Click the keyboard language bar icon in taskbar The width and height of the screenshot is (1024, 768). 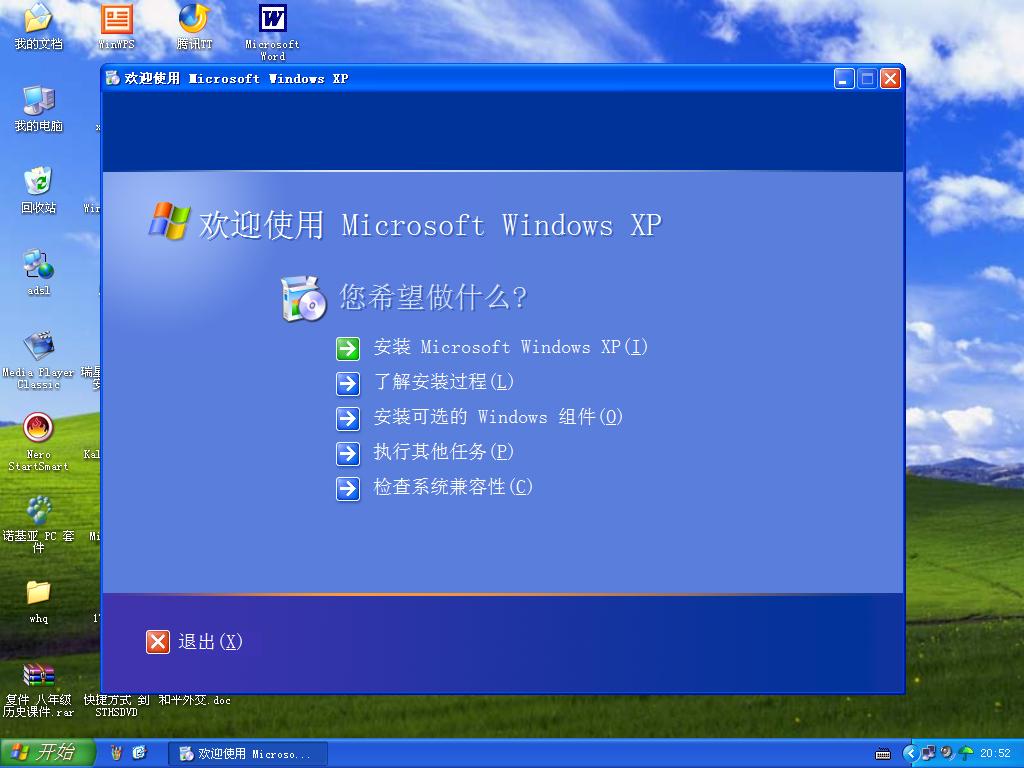(x=883, y=754)
